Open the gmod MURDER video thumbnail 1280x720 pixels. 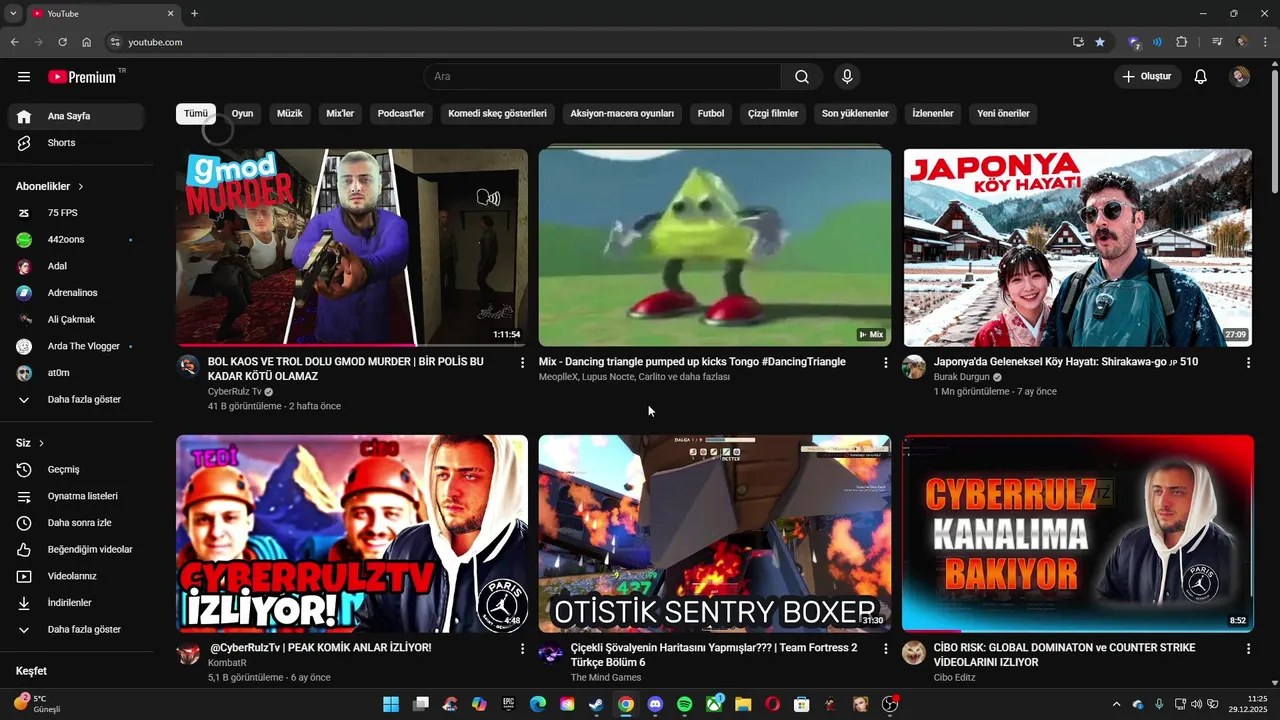[352, 247]
